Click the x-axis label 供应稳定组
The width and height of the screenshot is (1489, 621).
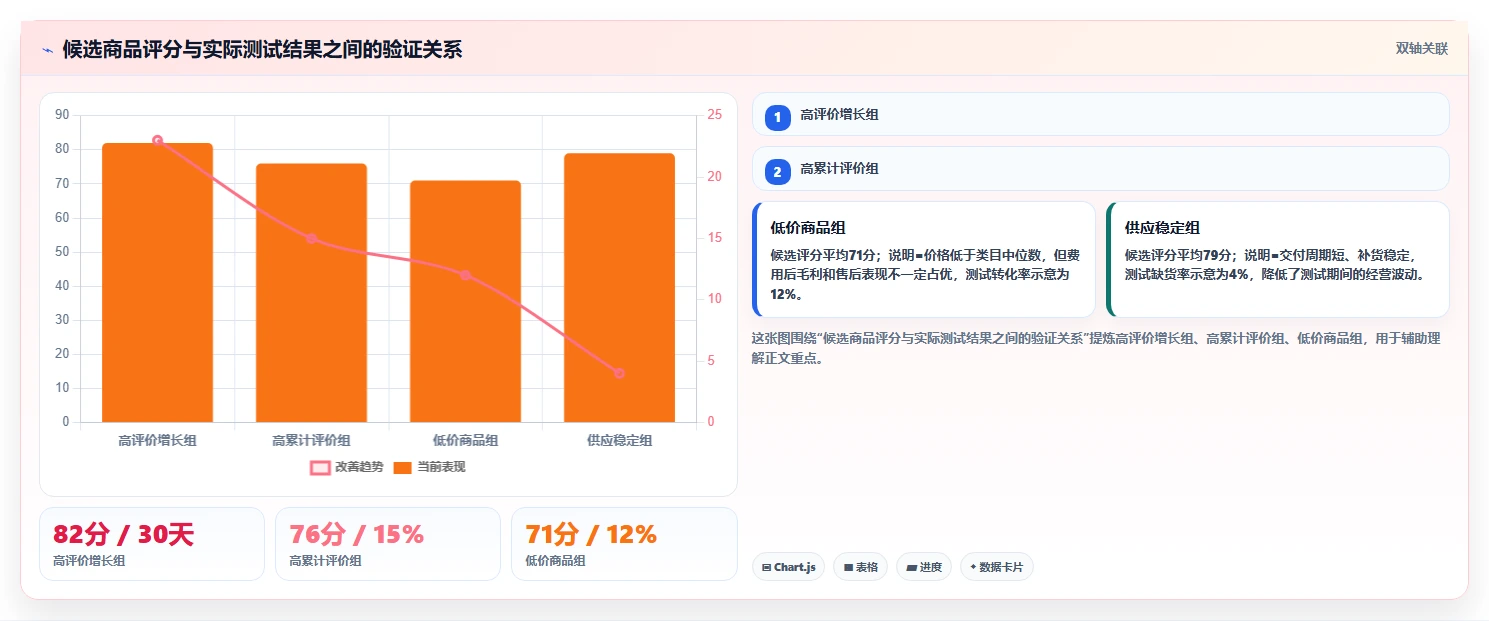coord(619,440)
